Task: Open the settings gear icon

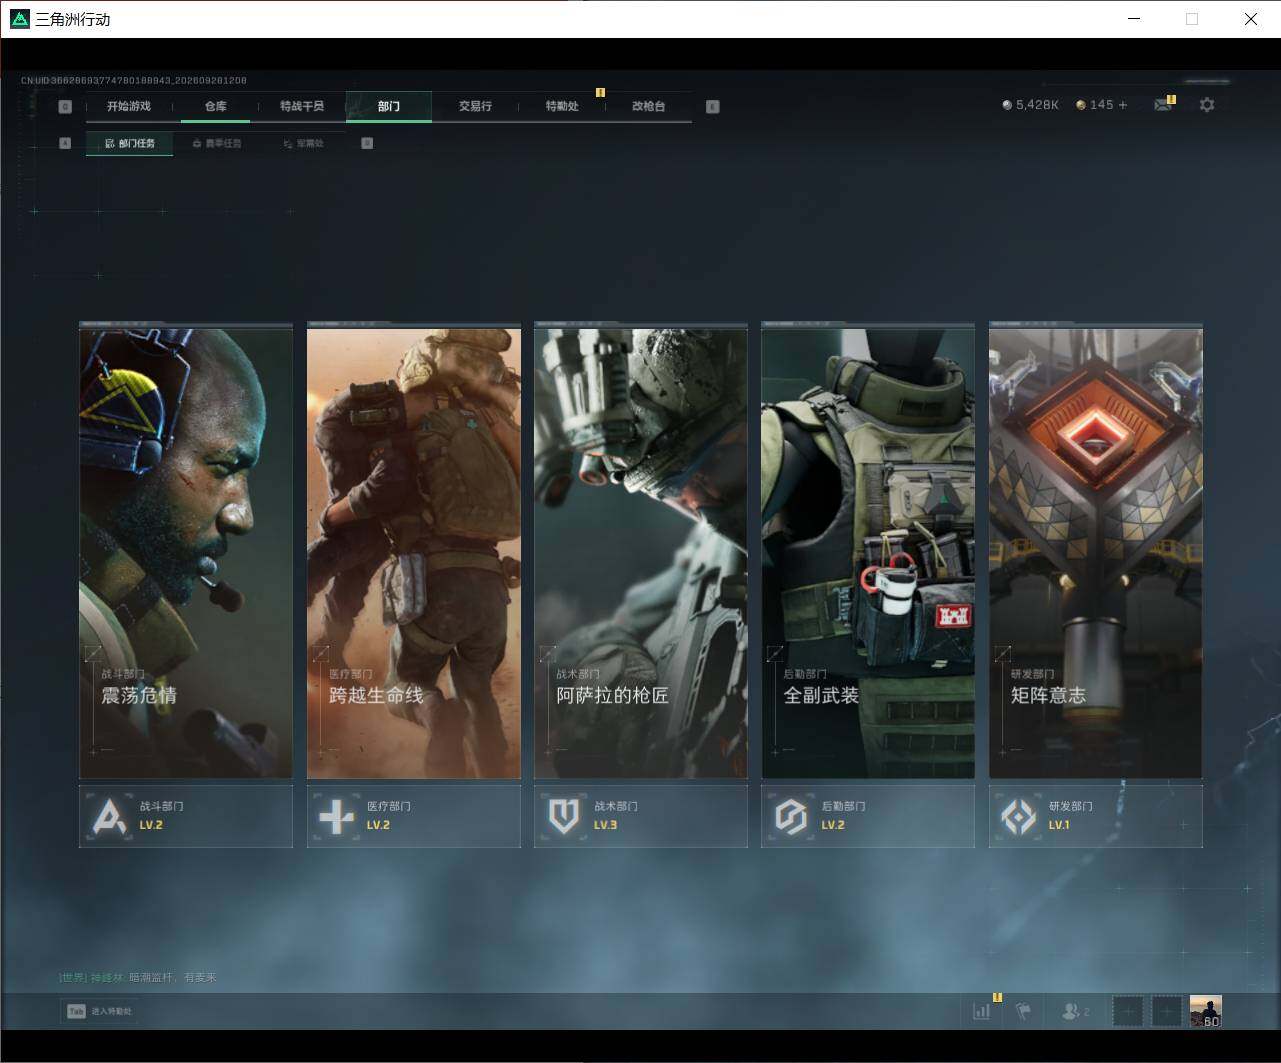Action: point(1207,105)
